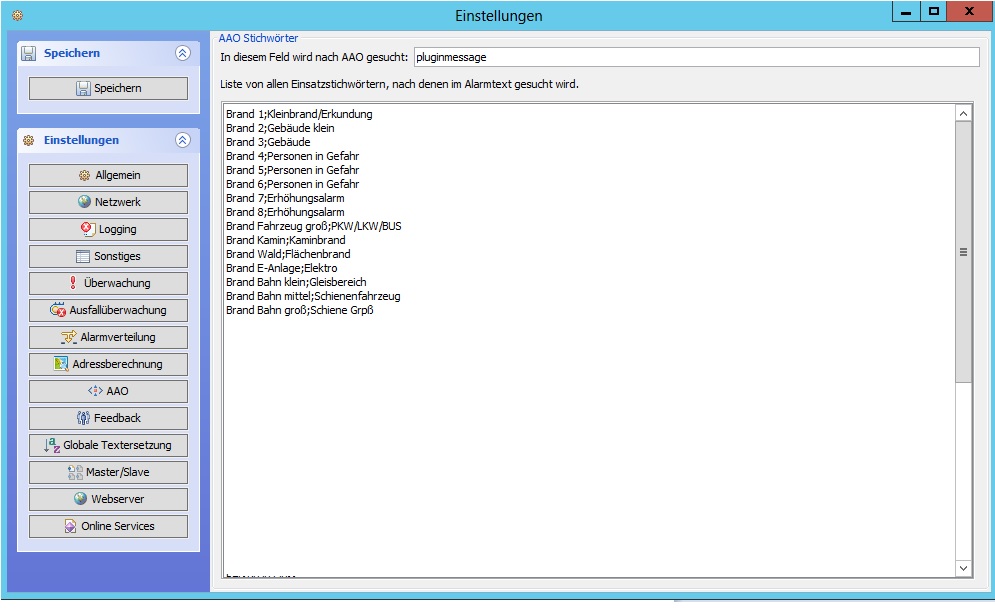Open the Webserver settings page
The width and height of the screenshot is (995, 614).
[x=108, y=499]
